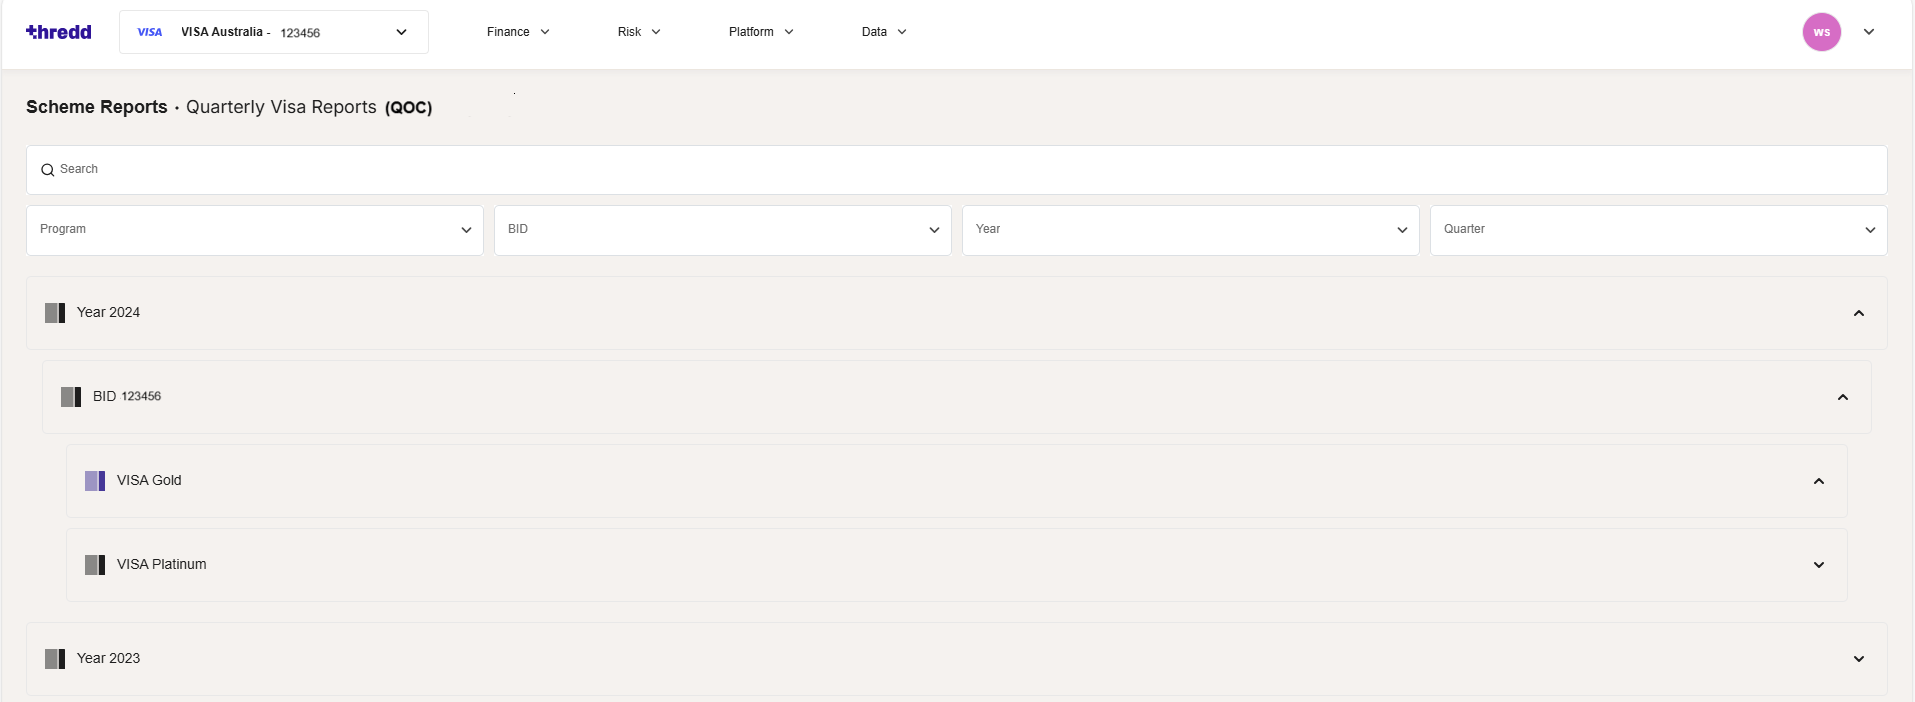Click the Scheme Reports breadcrumb
The image size is (1915, 702).
[x=97, y=107]
